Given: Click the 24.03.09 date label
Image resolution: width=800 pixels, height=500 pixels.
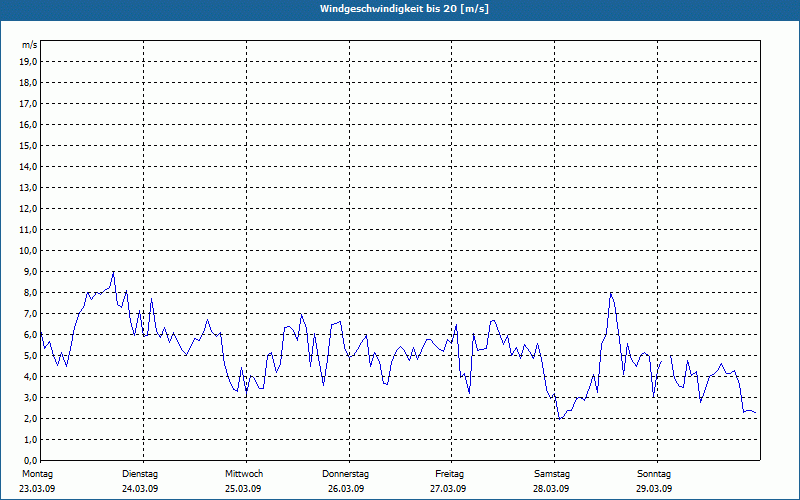Looking at the screenshot, I should [x=140, y=489].
